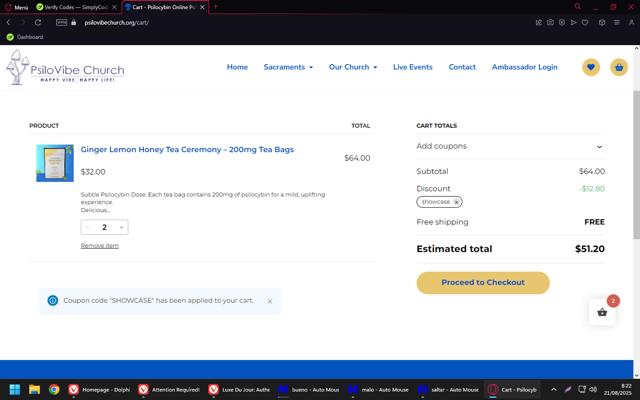Remove the showcase coupon chip
The height and width of the screenshot is (400, 640).
click(x=456, y=202)
